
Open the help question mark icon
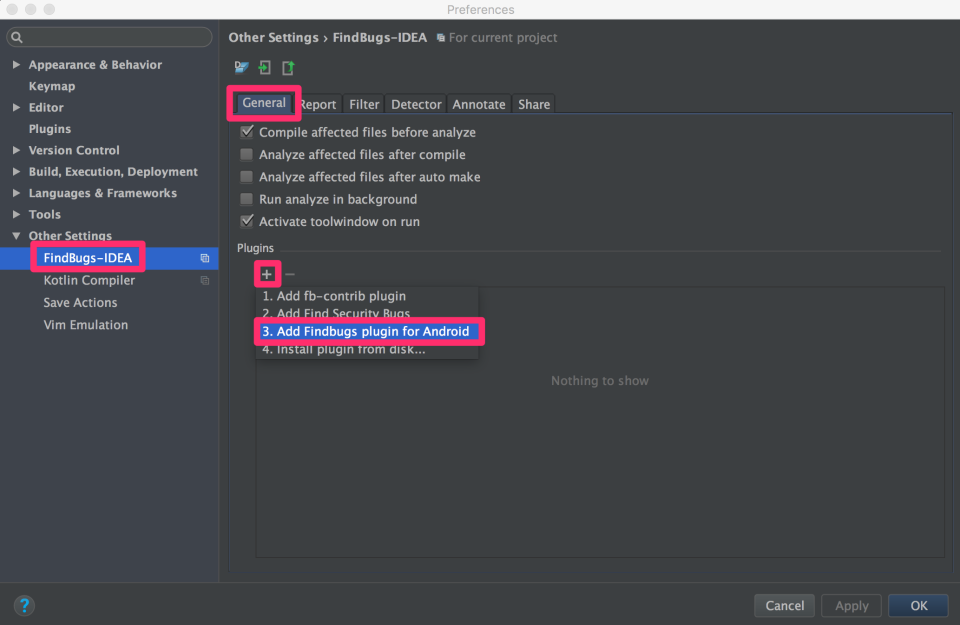(23, 605)
